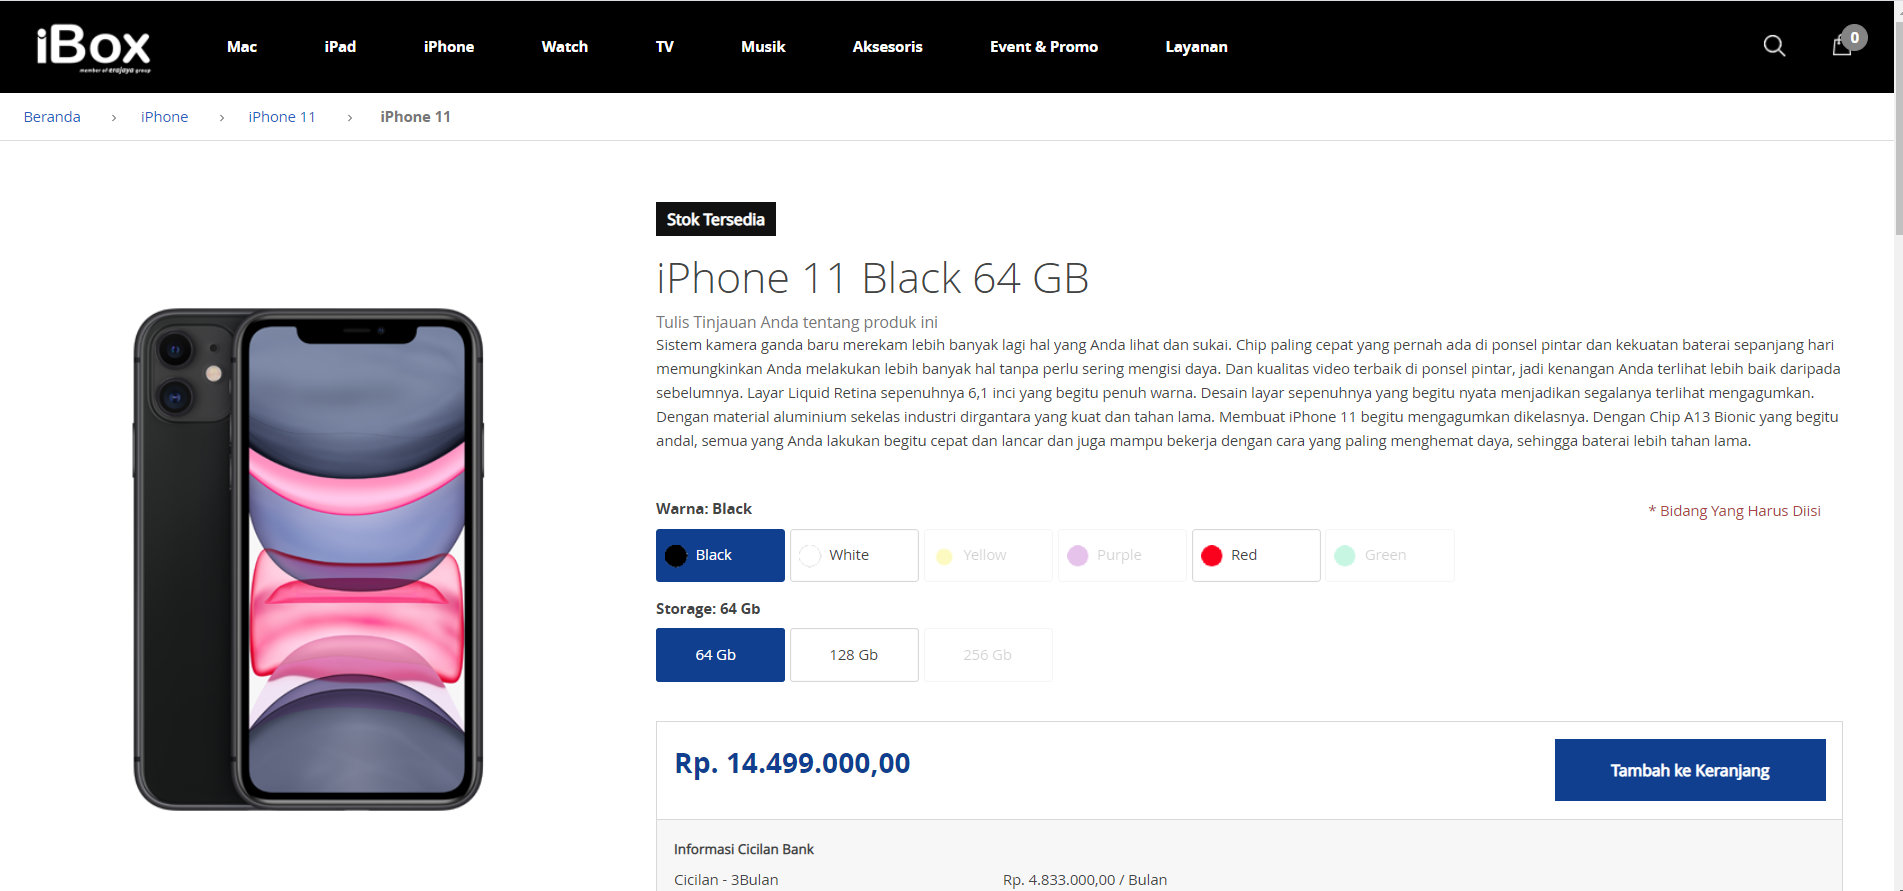Open the Mac menu
This screenshot has height=891, width=1903.
coord(242,47)
